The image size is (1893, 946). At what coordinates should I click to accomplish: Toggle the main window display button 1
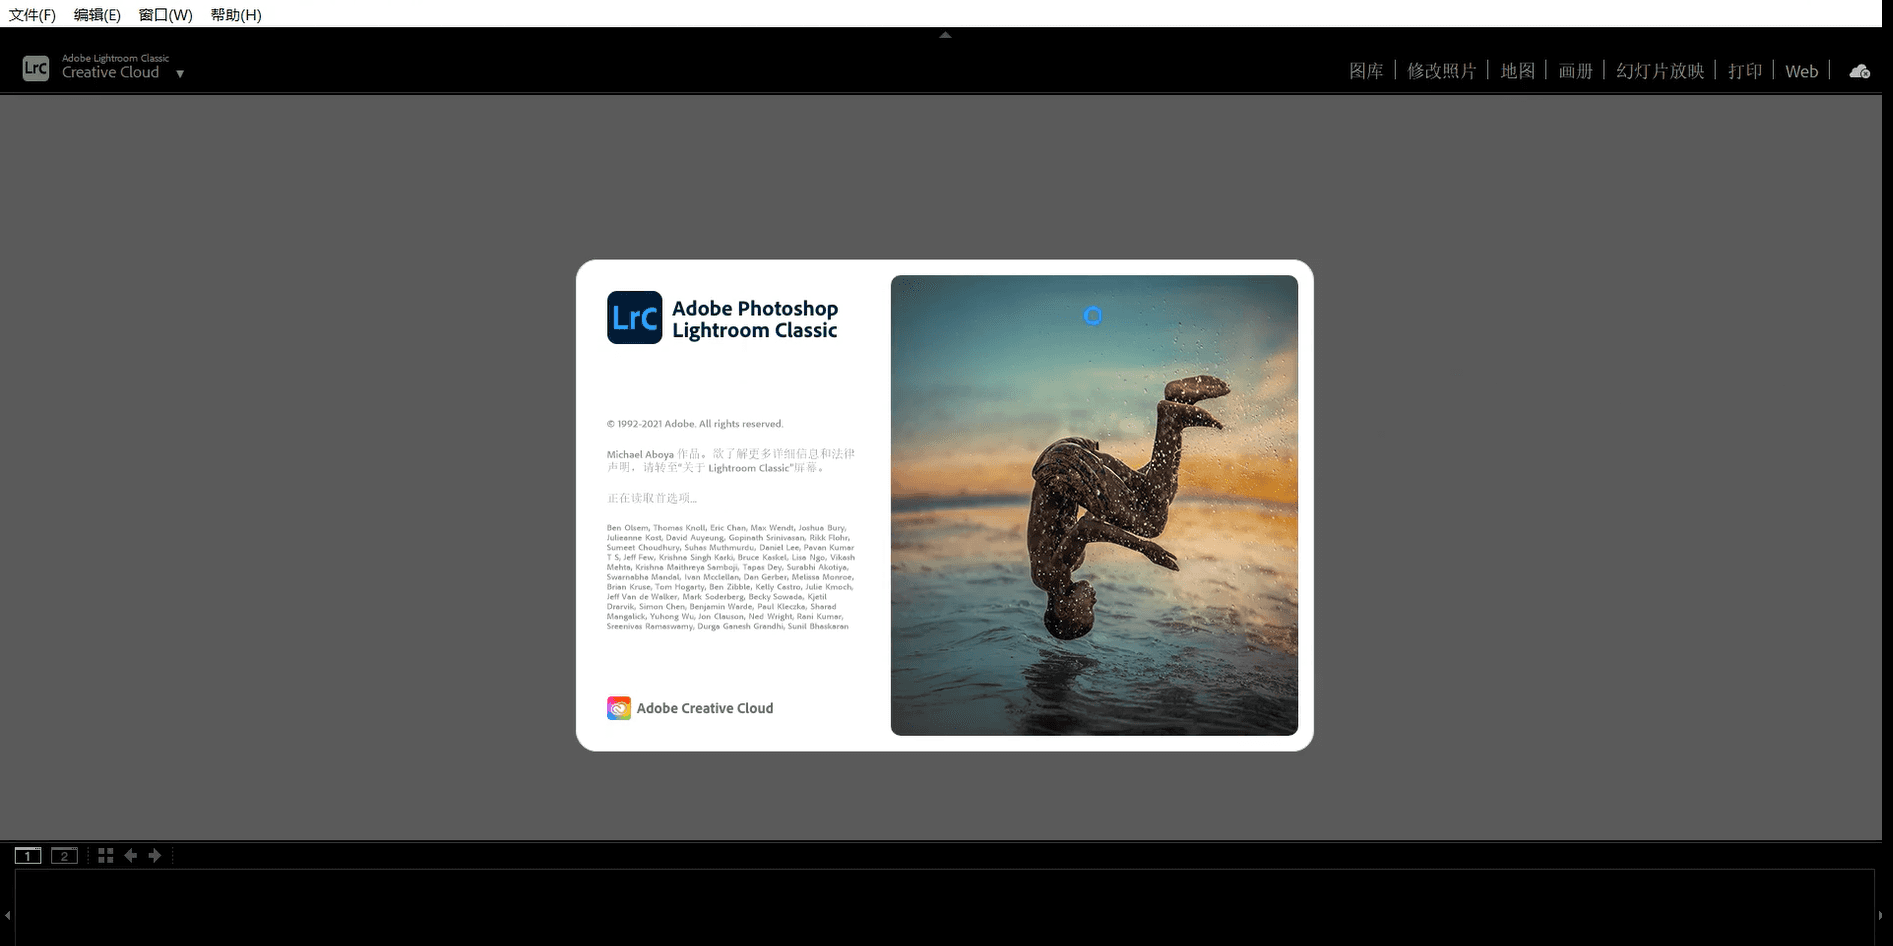pyautogui.click(x=28, y=855)
